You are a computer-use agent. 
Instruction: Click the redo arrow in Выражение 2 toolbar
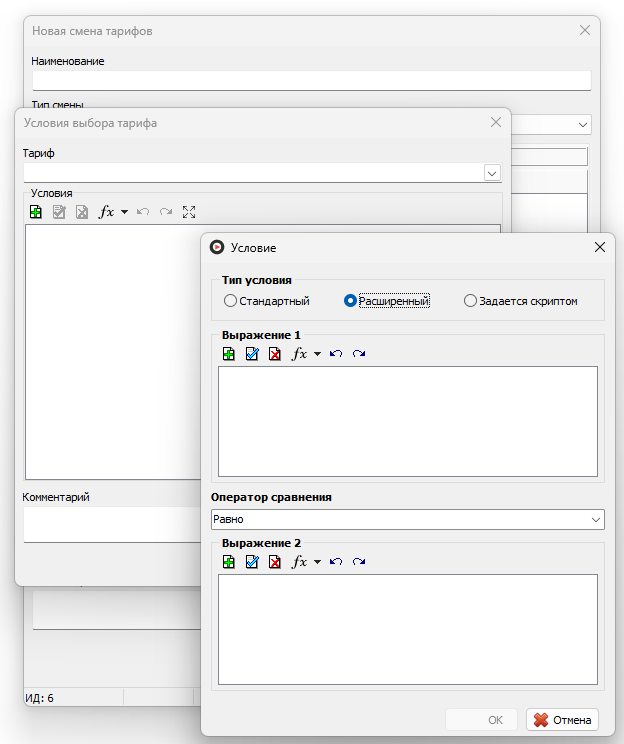[359, 562]
